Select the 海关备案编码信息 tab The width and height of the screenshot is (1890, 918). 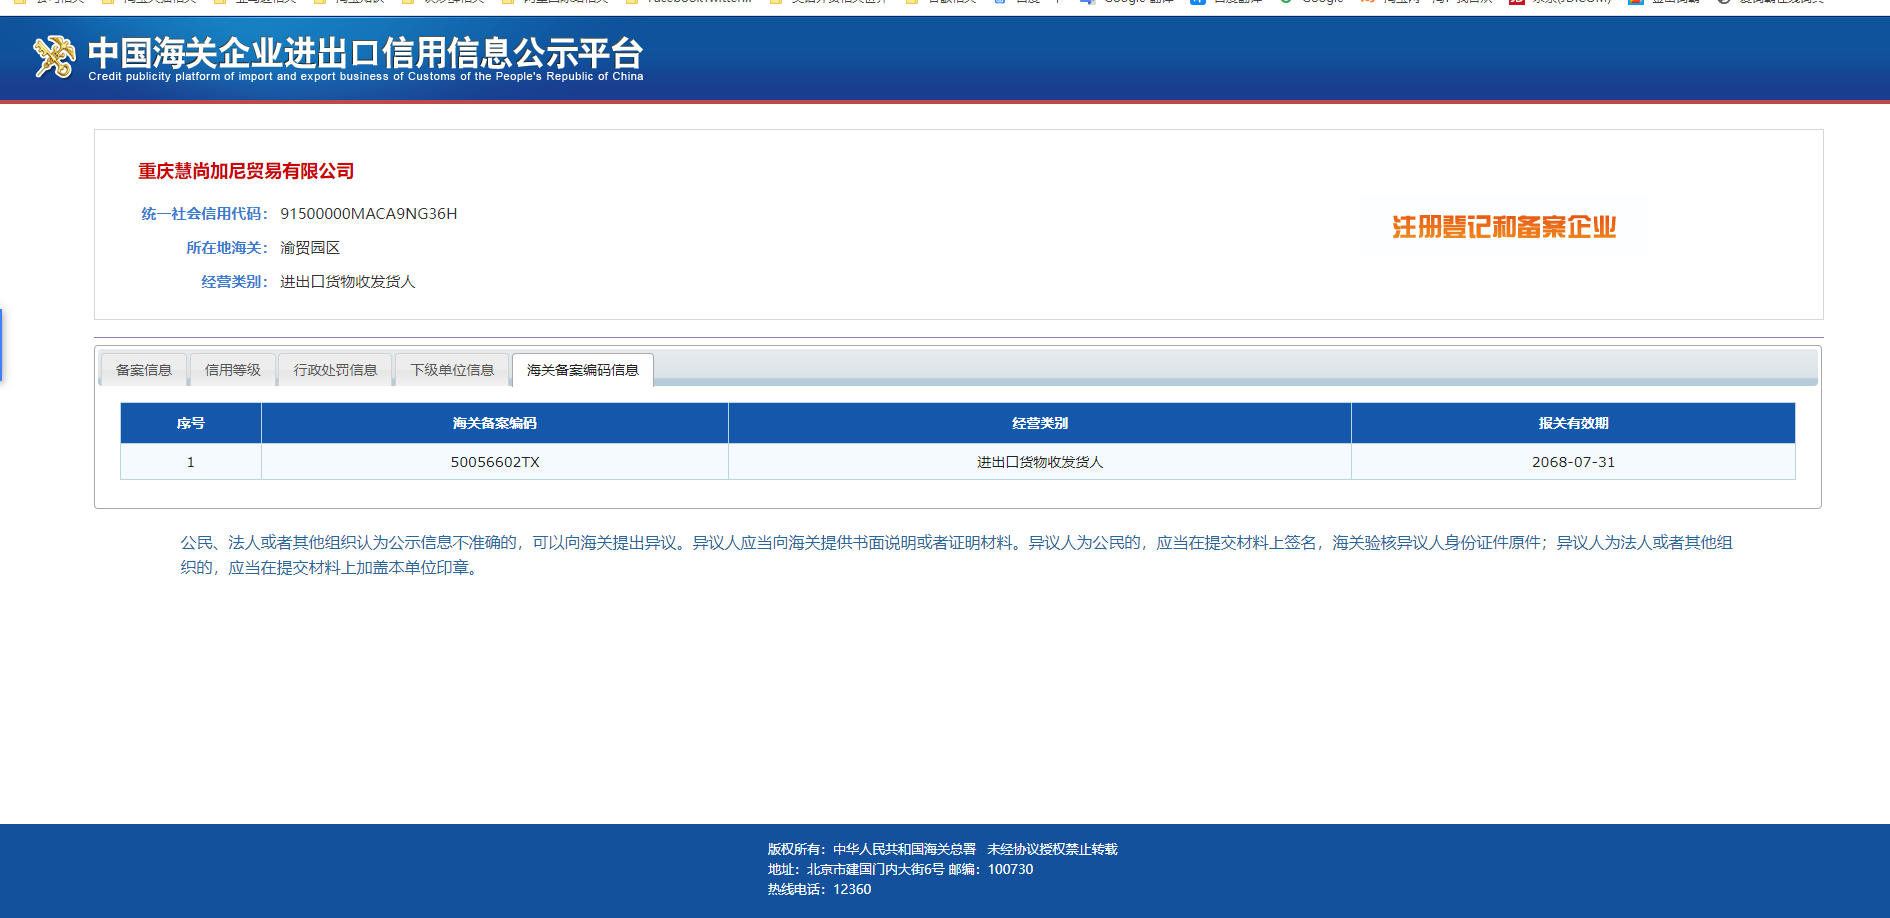click(583, 370)
